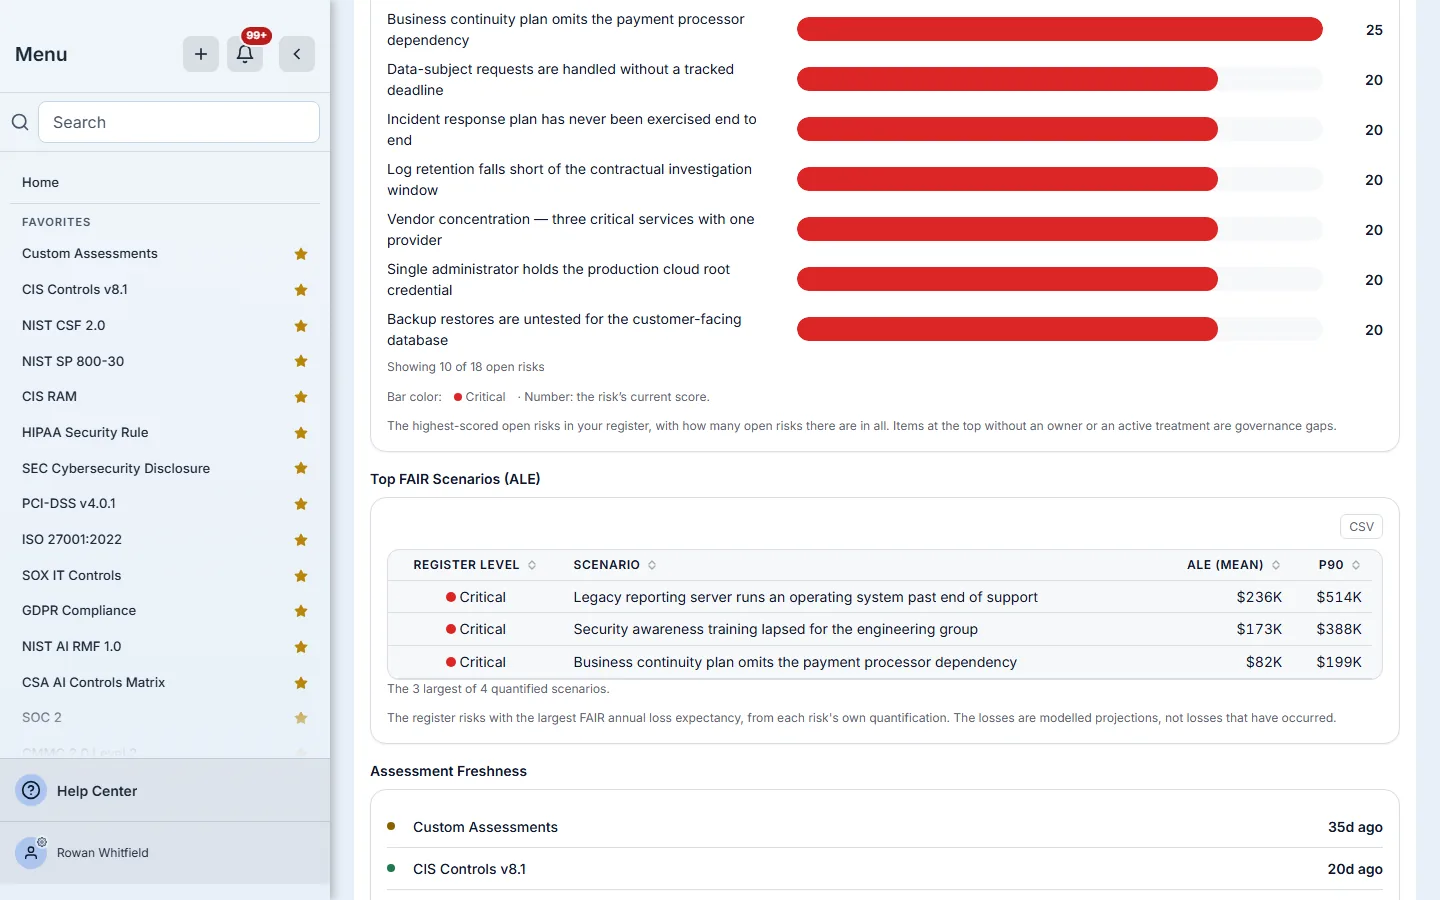1440x900 pixels.
Task: Toggle favorite star for CIS RAM
Action: tap(301, 397)
